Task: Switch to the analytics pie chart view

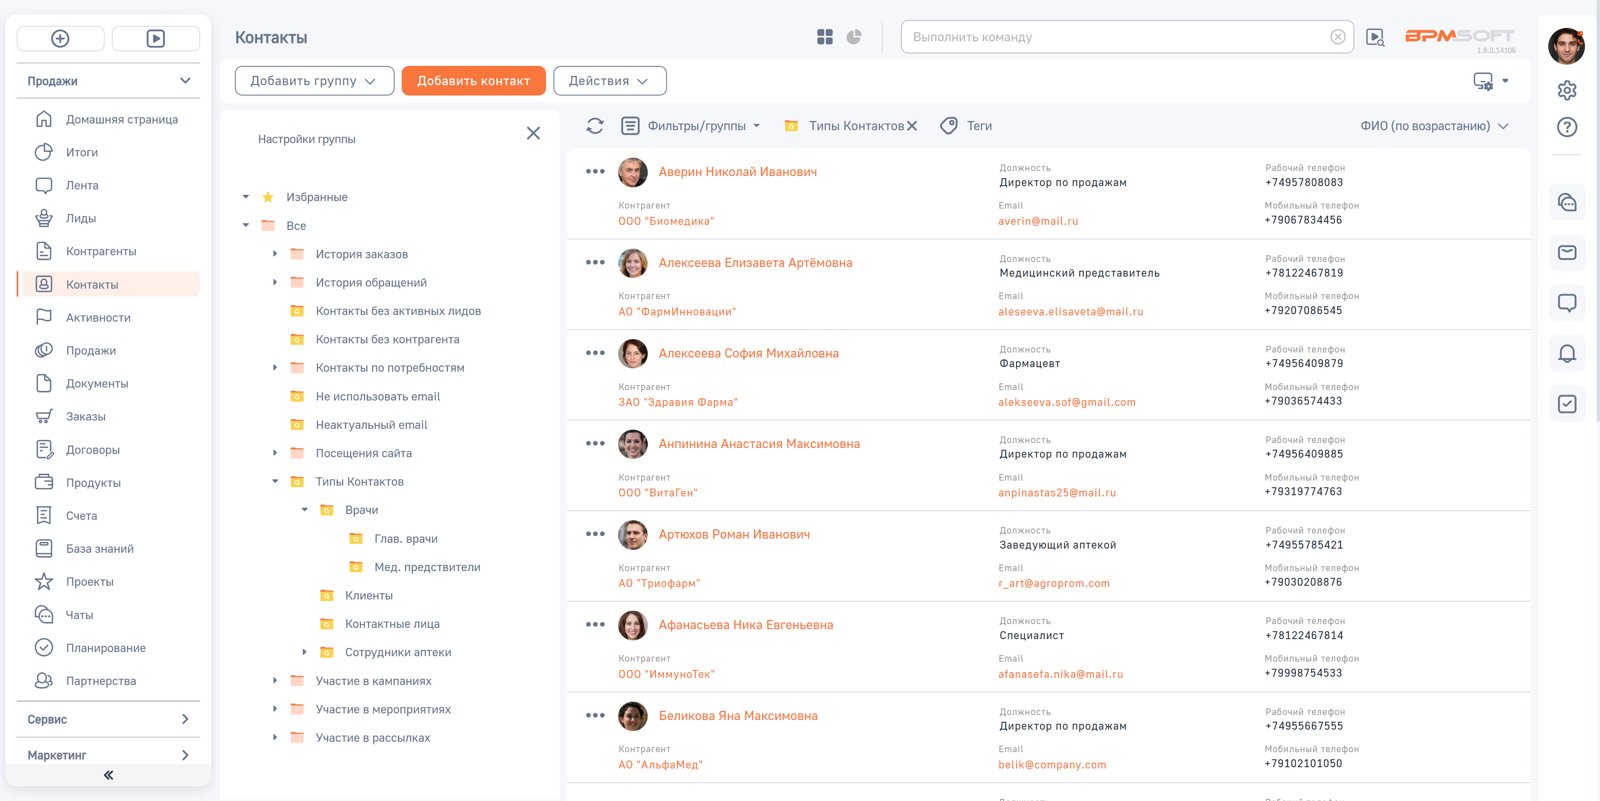Action: point(854,37)
